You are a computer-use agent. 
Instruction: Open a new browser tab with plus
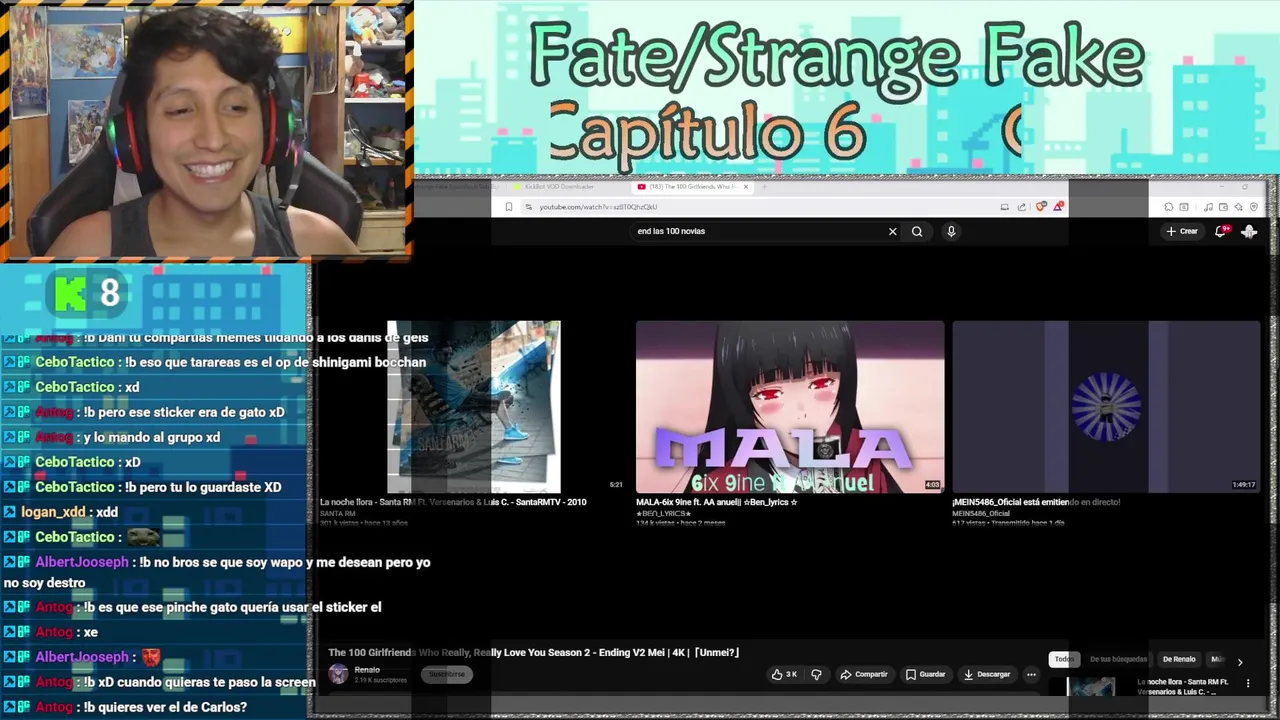coord(764,187)
